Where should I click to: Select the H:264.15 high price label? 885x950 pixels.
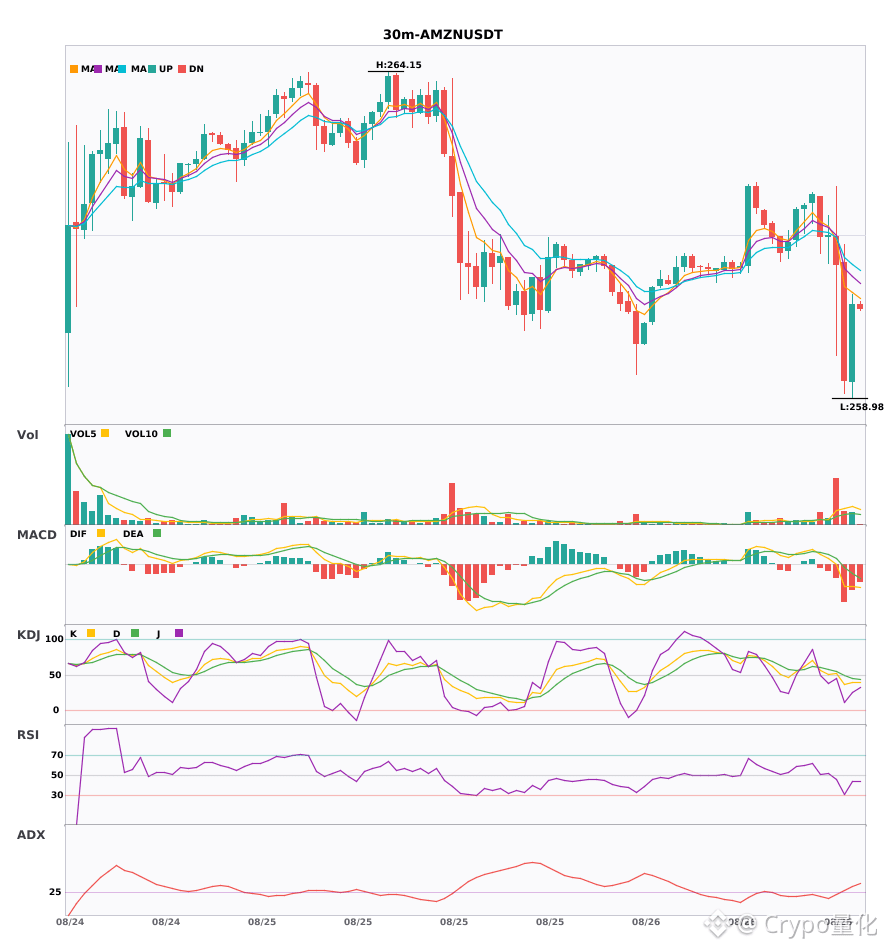tap(399, 65)
